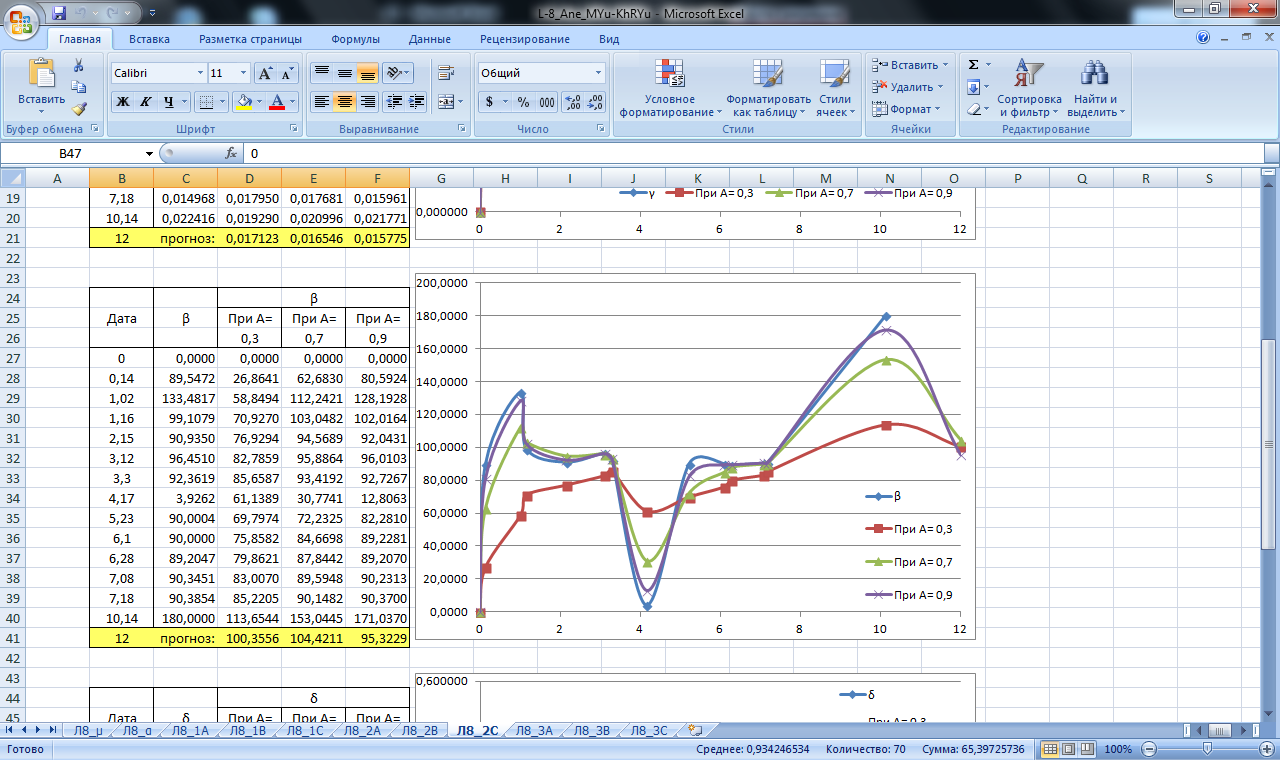The width and height of the screenshot is (1280, 760).
Task: Apply the percent style
Action: (524, 101)
